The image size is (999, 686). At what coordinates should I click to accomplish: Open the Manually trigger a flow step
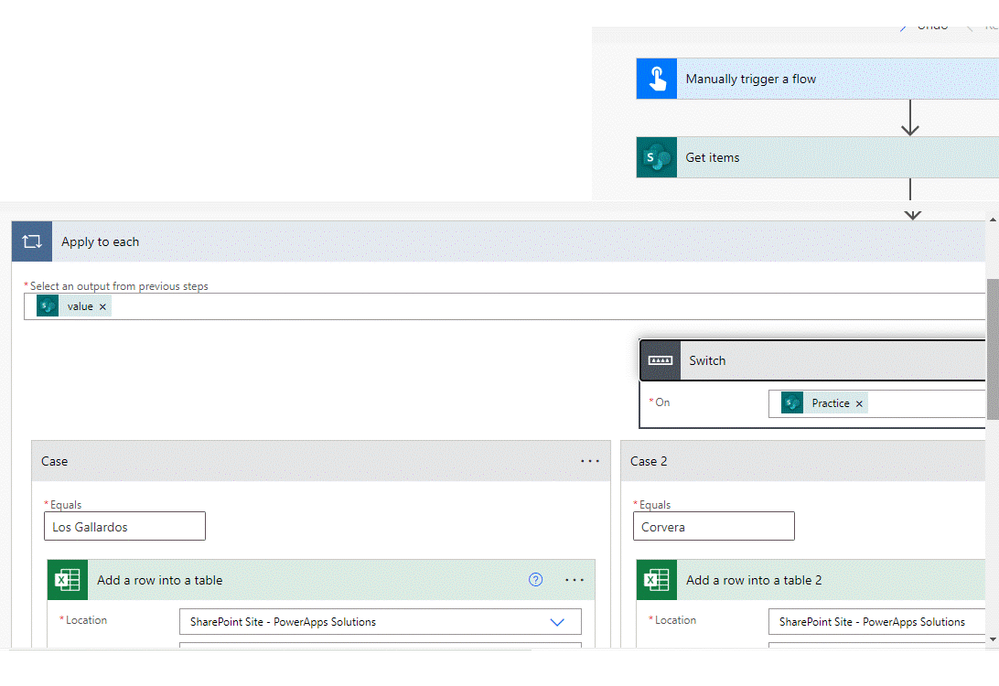click(x=817, y=79)
